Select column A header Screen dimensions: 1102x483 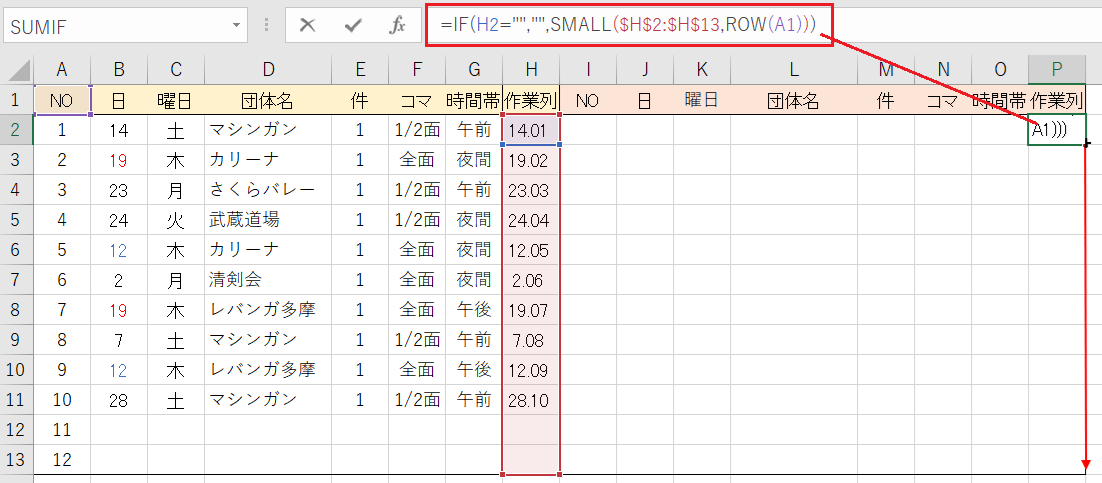[x=62, y=70]
